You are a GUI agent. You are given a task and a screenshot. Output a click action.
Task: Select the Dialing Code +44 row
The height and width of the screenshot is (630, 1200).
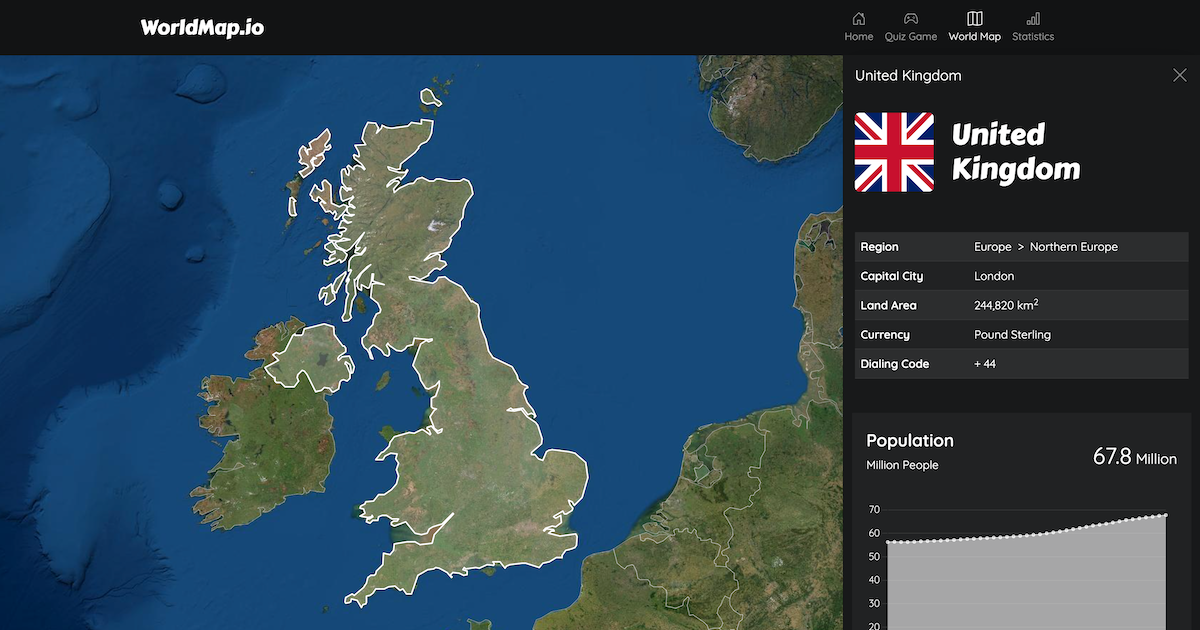pyautogui.click(x=985, y=364)
